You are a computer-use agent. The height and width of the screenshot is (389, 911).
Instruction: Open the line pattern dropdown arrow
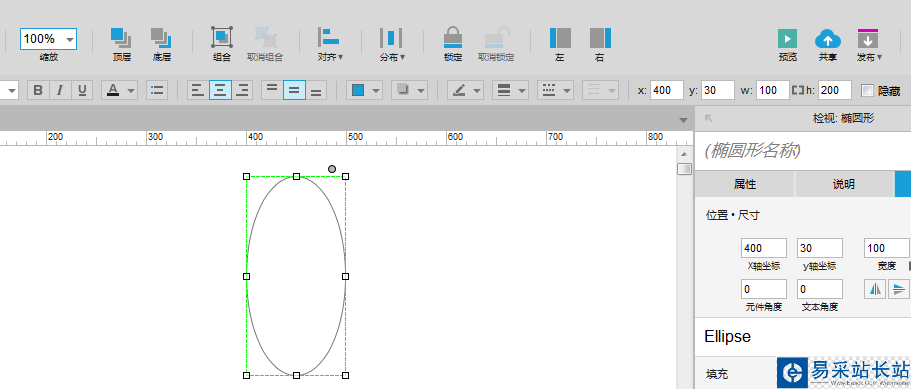(567, 91)
